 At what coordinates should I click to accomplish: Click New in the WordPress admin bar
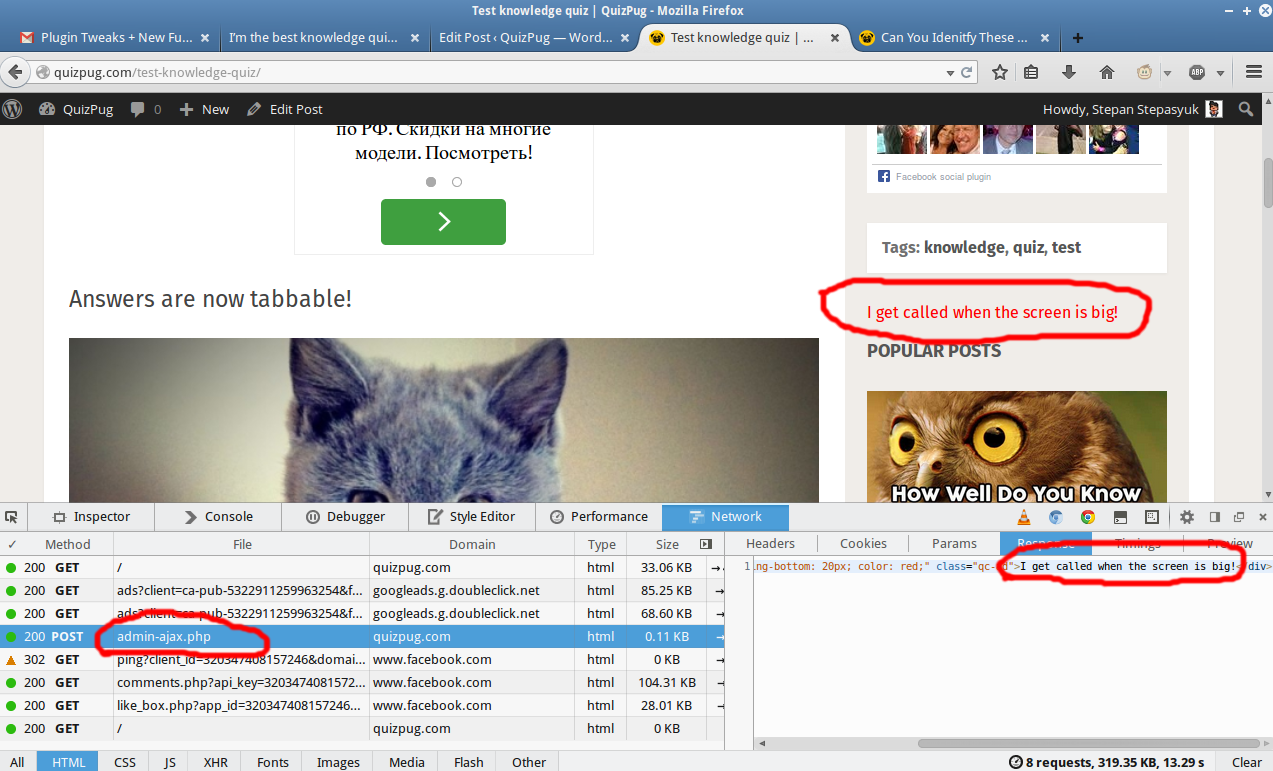pyautogui.click(x=205, y=109)
